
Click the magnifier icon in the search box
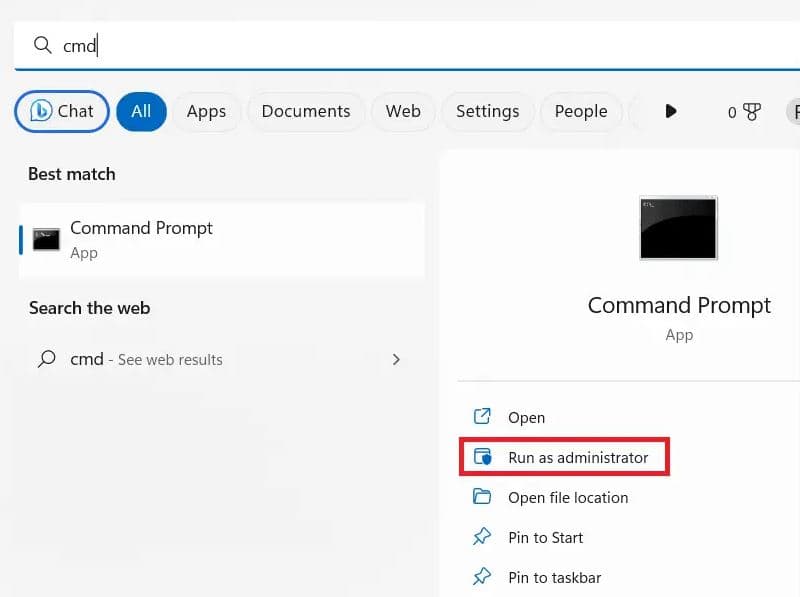pos(42,46)
